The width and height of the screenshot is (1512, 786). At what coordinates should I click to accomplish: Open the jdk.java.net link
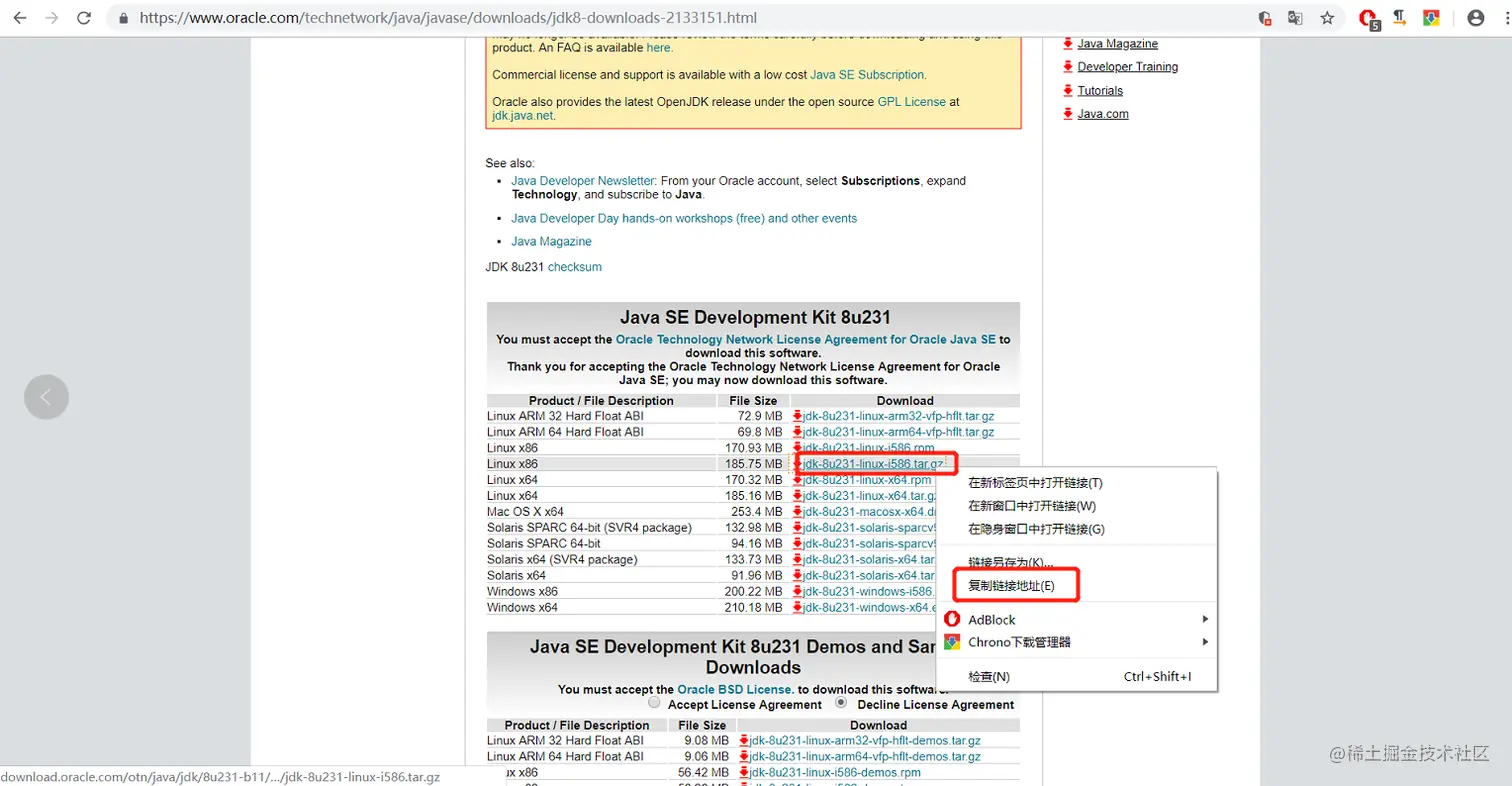522,115
